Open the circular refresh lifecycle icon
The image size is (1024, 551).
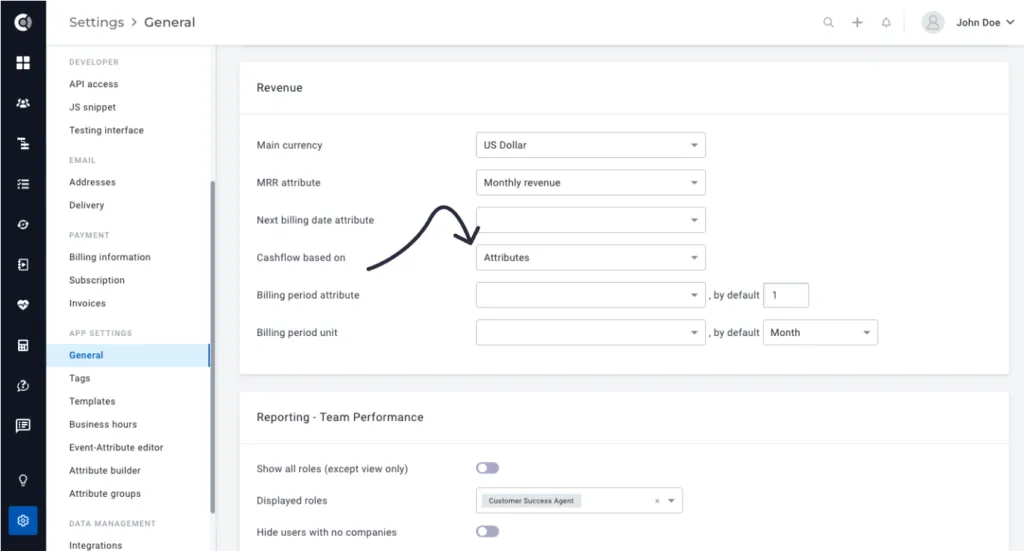23,225
